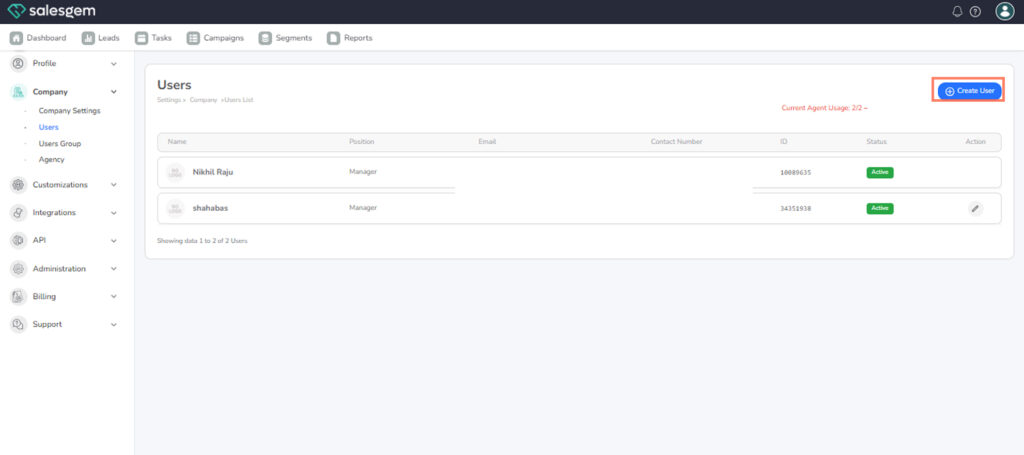Image resolution: width=1024 pixels, height=455 pixels.
Task: Click the Create User button
Action: tap(968, 91)
